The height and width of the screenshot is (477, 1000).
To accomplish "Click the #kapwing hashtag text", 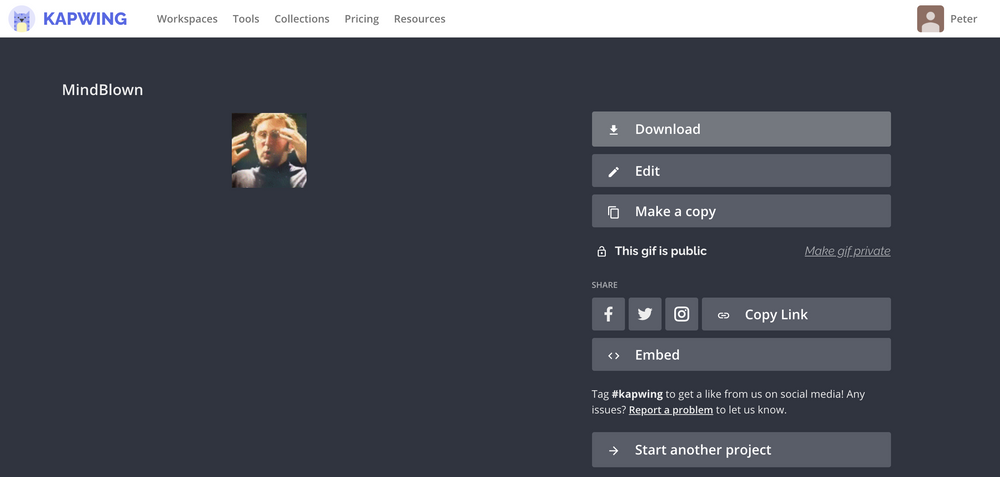I will tap(637, 394).
